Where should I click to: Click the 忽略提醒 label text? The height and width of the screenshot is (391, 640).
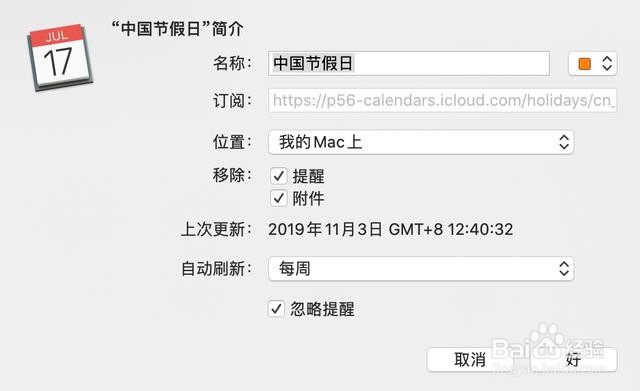322,309
